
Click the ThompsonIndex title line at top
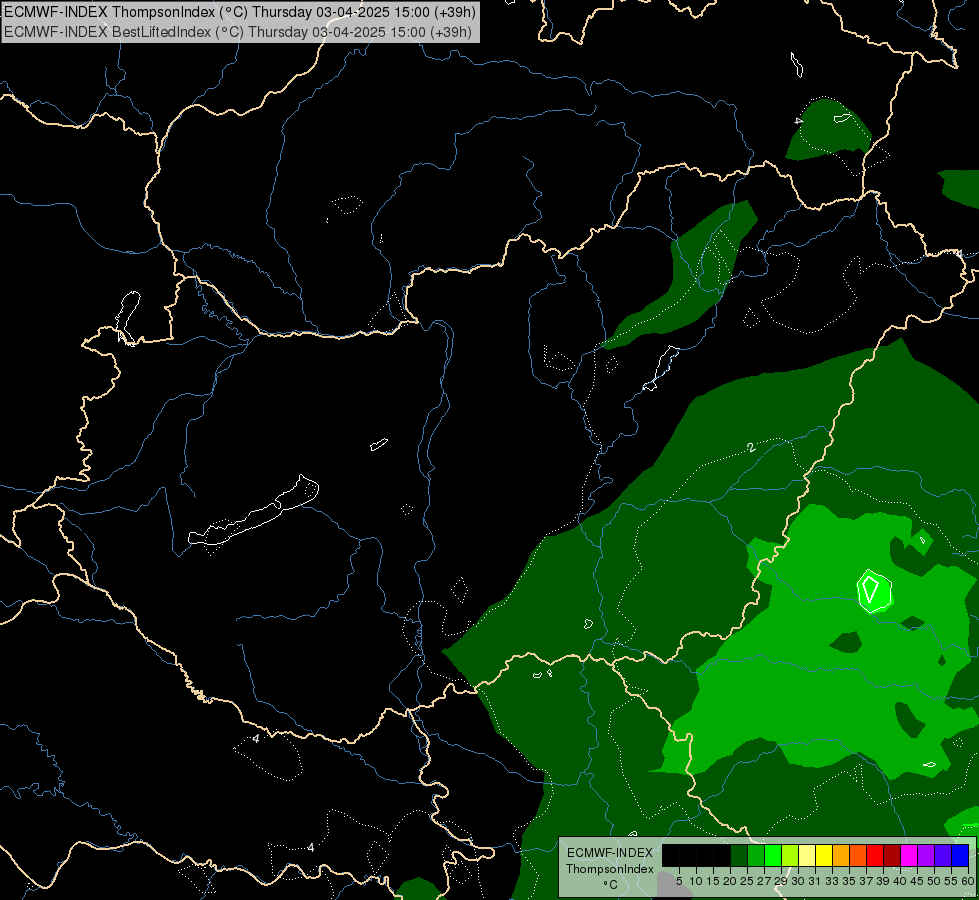[x=240, y=12]
